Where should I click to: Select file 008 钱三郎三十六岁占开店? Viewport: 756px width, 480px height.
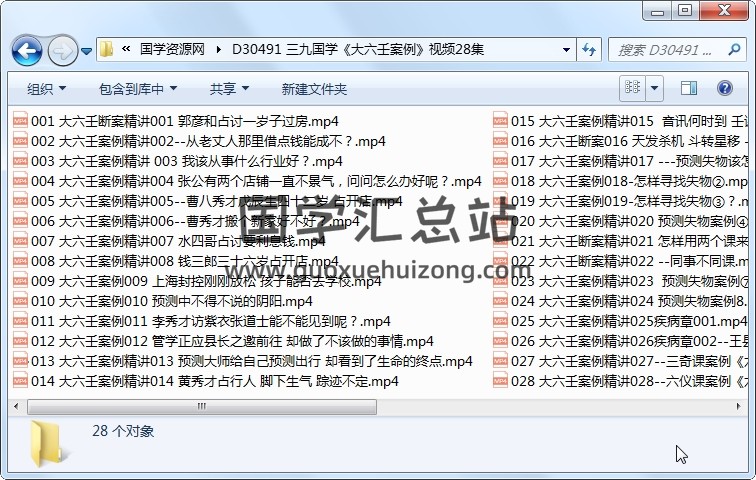click(x=176, y=261)
